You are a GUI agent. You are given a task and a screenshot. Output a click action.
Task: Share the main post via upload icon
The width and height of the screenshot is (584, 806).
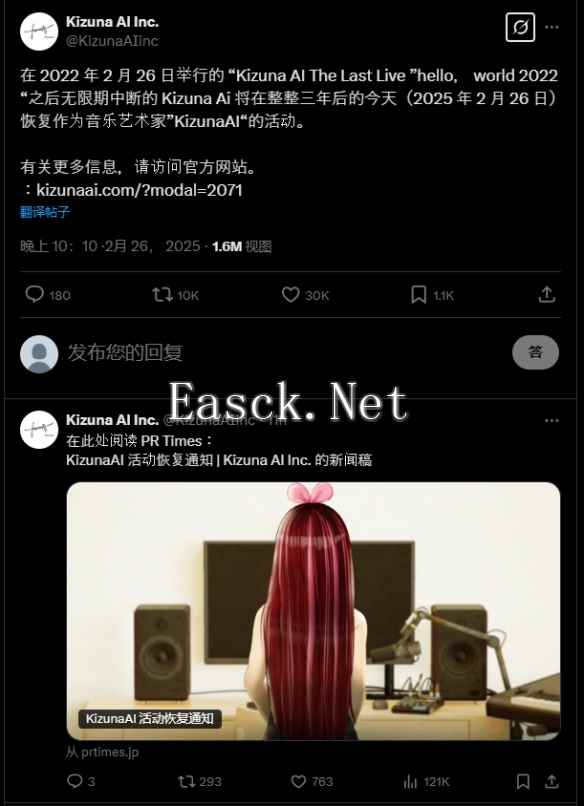pyautogui.click(x=546, y=295)
